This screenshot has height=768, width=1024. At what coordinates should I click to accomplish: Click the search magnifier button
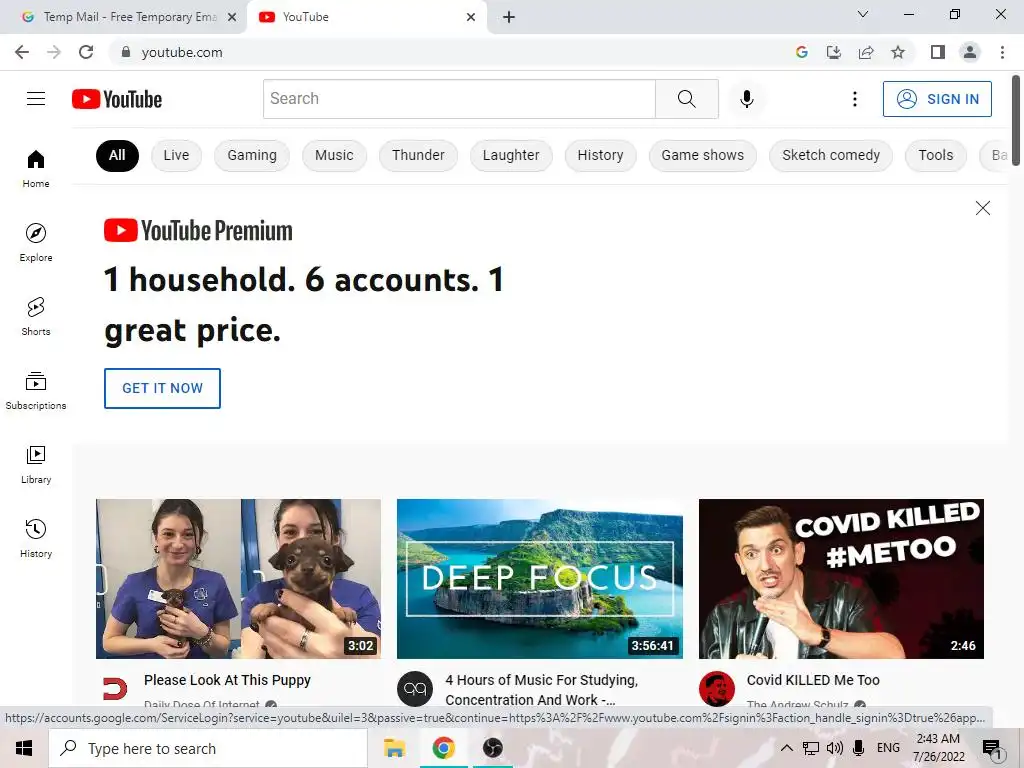(x=686, y=99)
